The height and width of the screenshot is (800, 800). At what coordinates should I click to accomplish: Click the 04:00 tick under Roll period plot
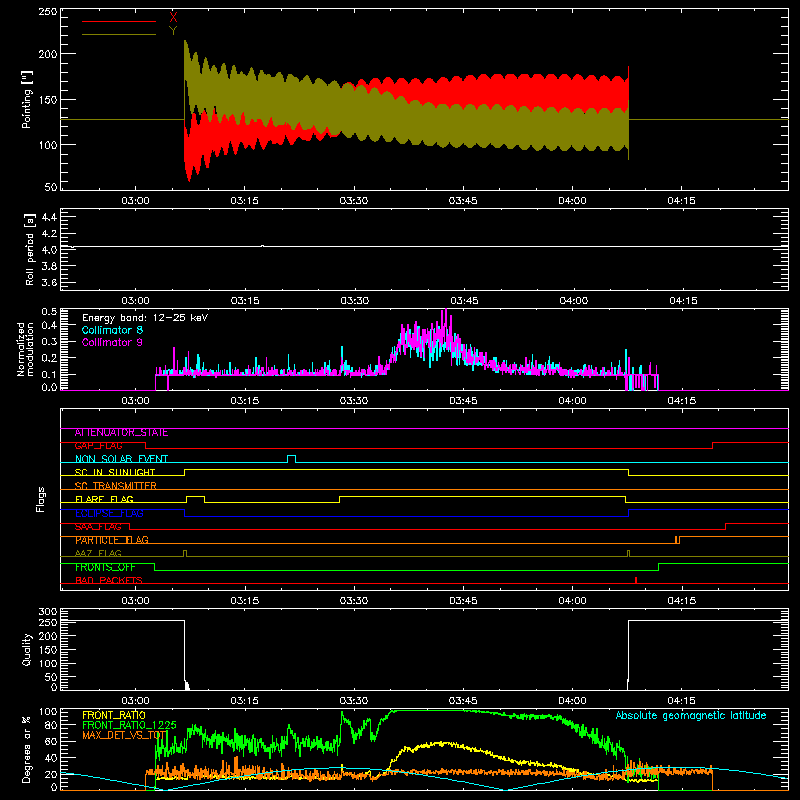click(x=573, y=301)
